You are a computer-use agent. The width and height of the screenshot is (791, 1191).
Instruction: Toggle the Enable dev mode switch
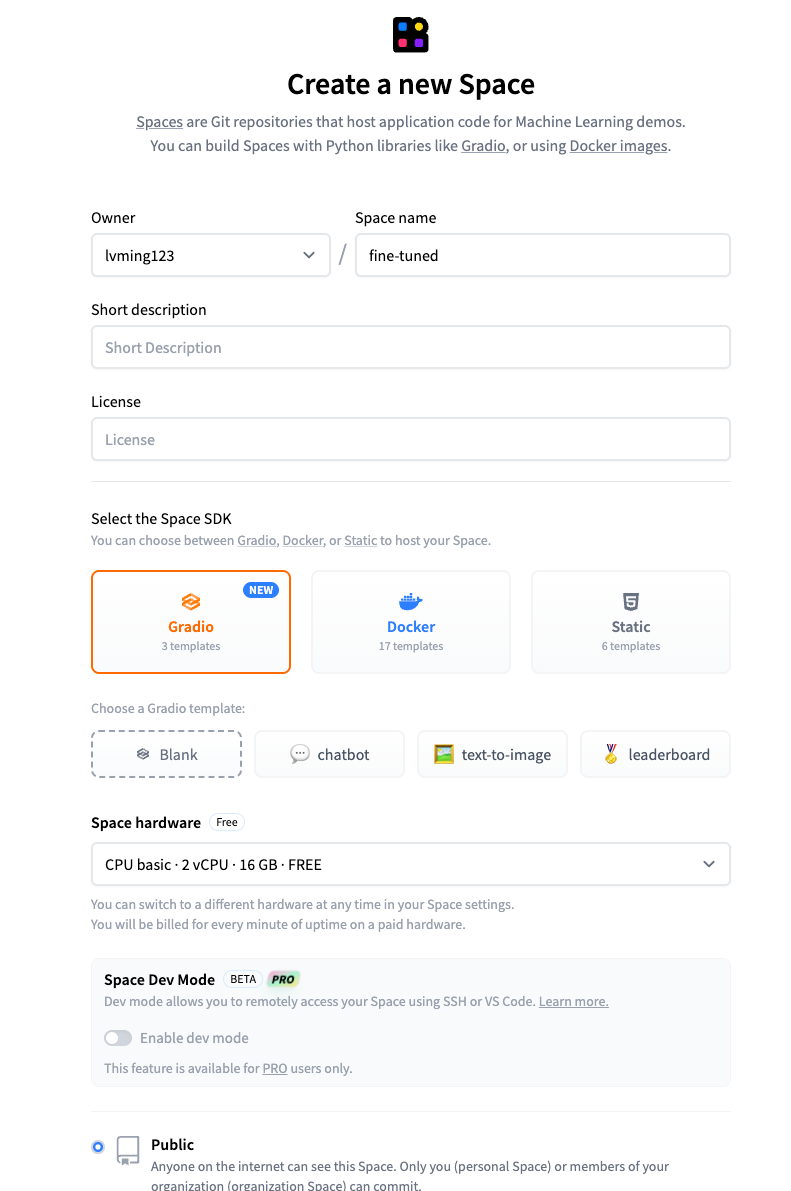click(x=118, y=1038)
